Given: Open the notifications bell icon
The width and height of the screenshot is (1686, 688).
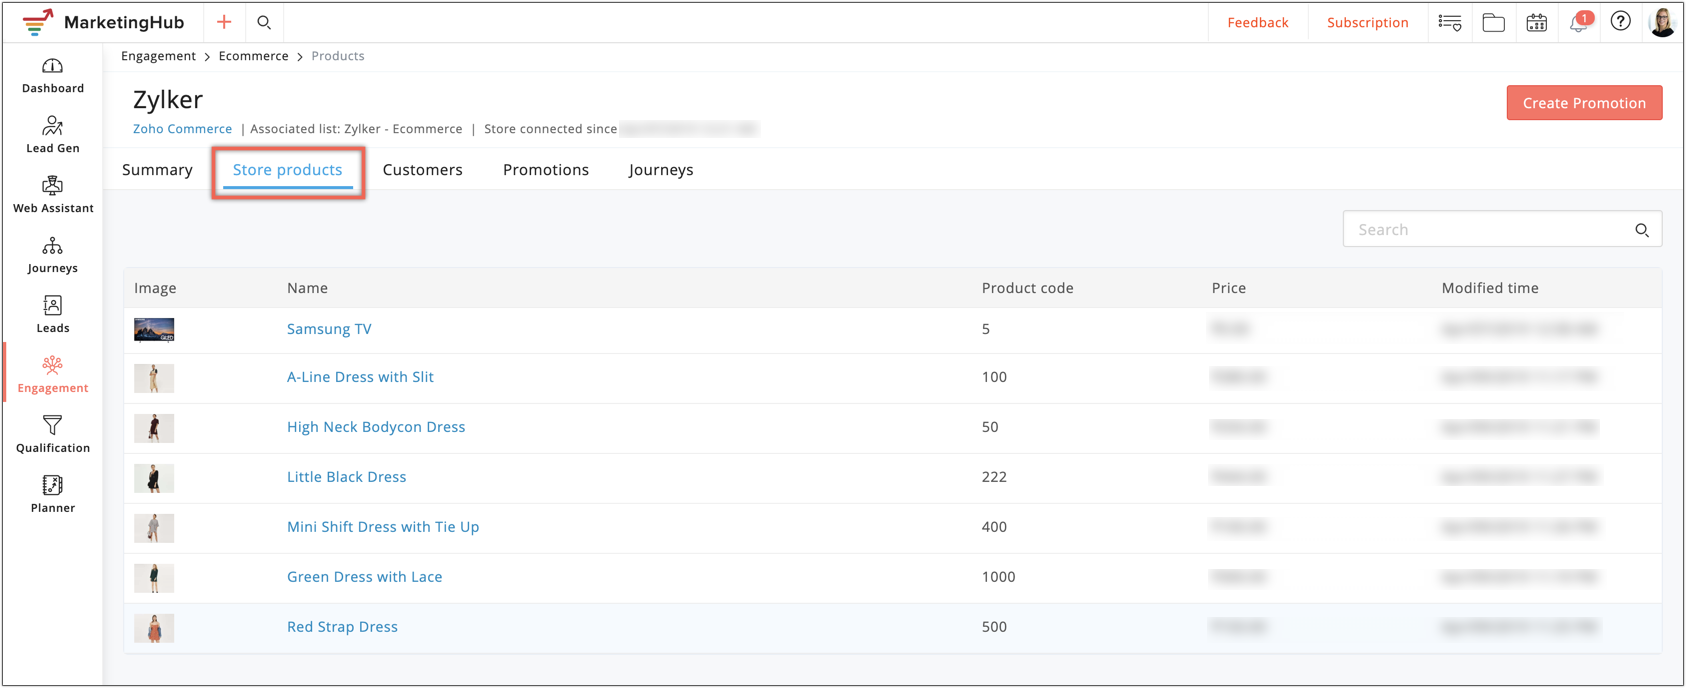Looking at the screenshot, I should 1579,22.
